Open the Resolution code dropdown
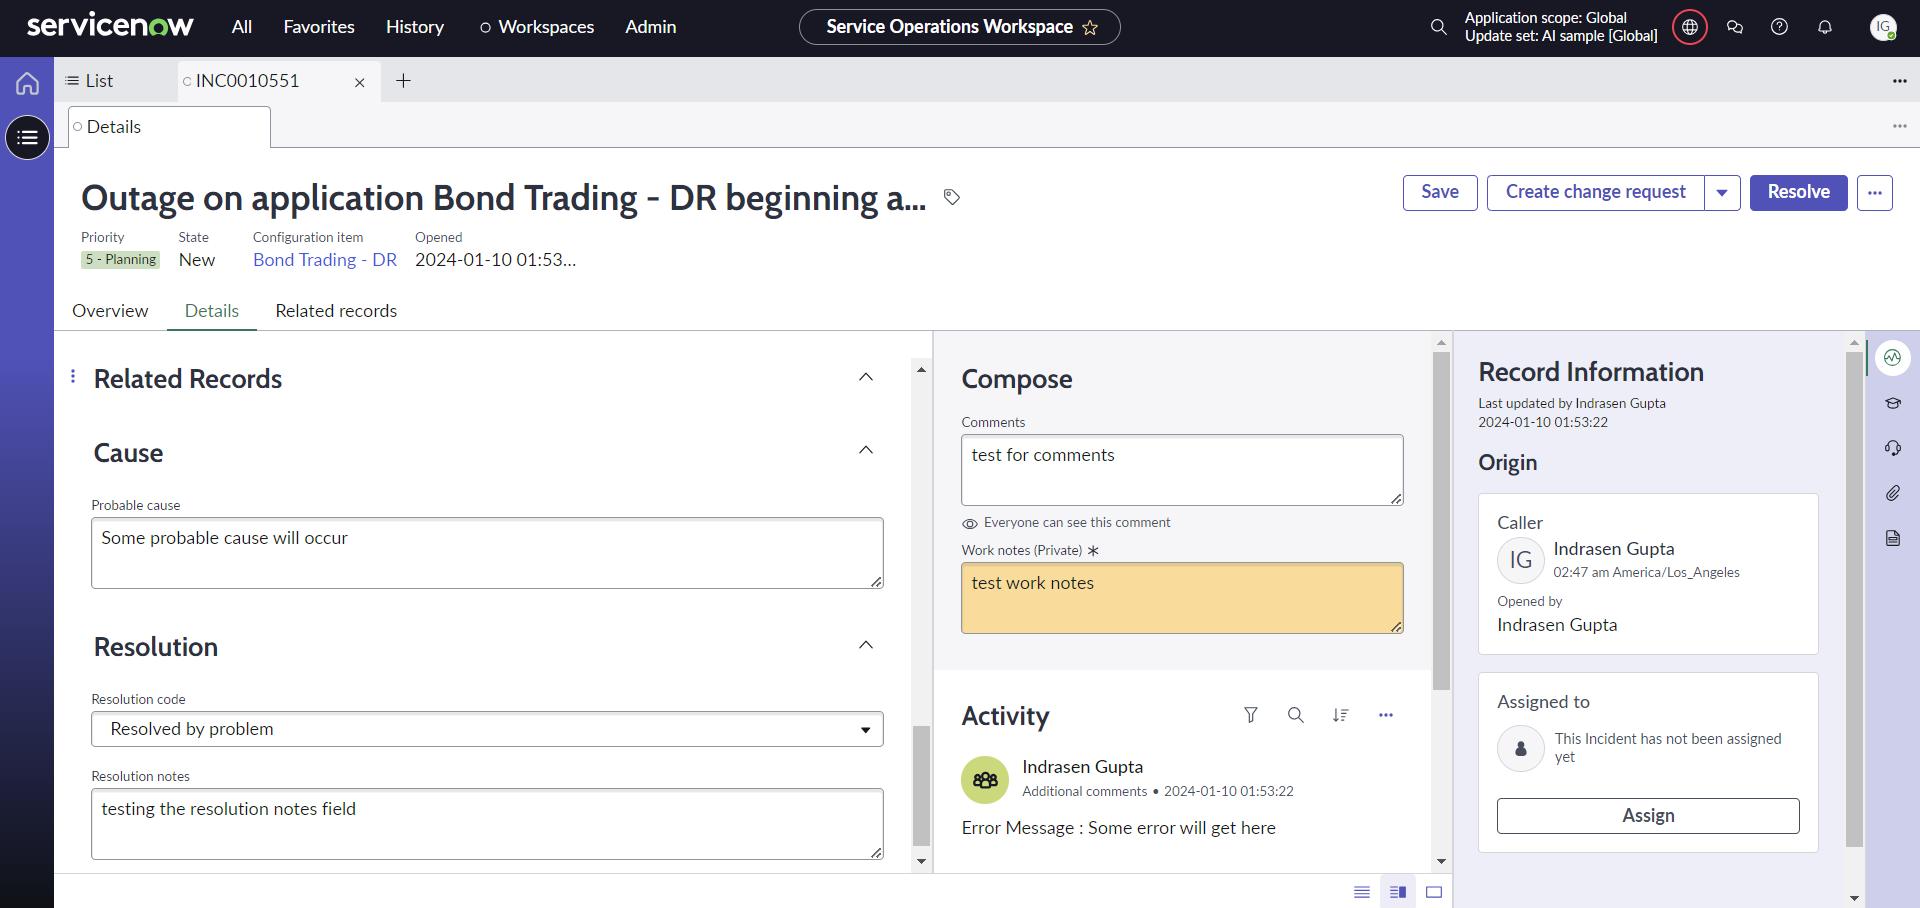The width and height of the screenshot is (1920, 908). pyautogui.click(x=487, y=729)
